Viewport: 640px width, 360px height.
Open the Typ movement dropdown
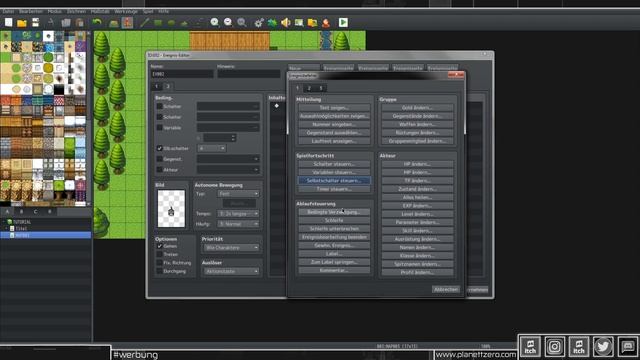238,194
